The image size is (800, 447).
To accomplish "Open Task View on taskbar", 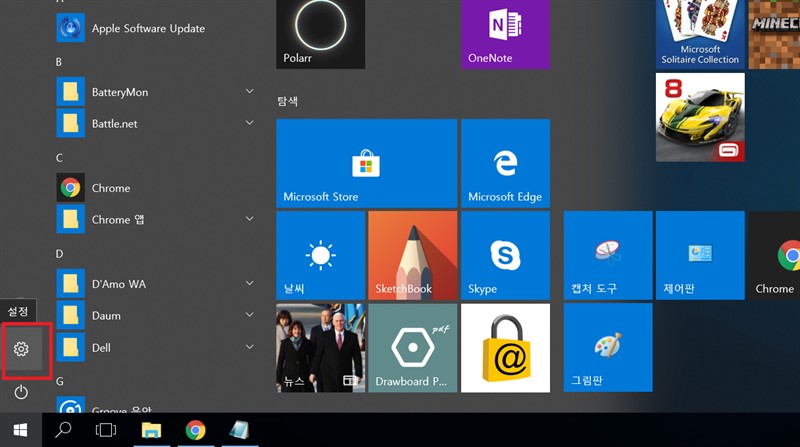I will (x=106, y=430).
